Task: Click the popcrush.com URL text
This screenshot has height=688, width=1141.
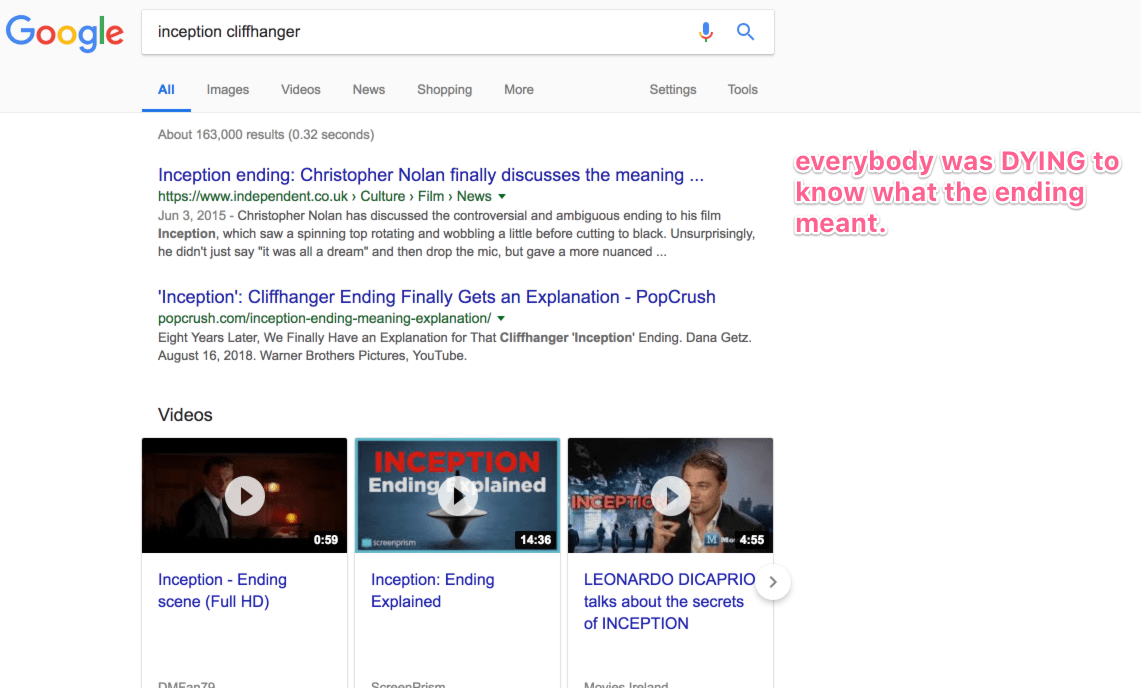Action: (x=325, y=318)
